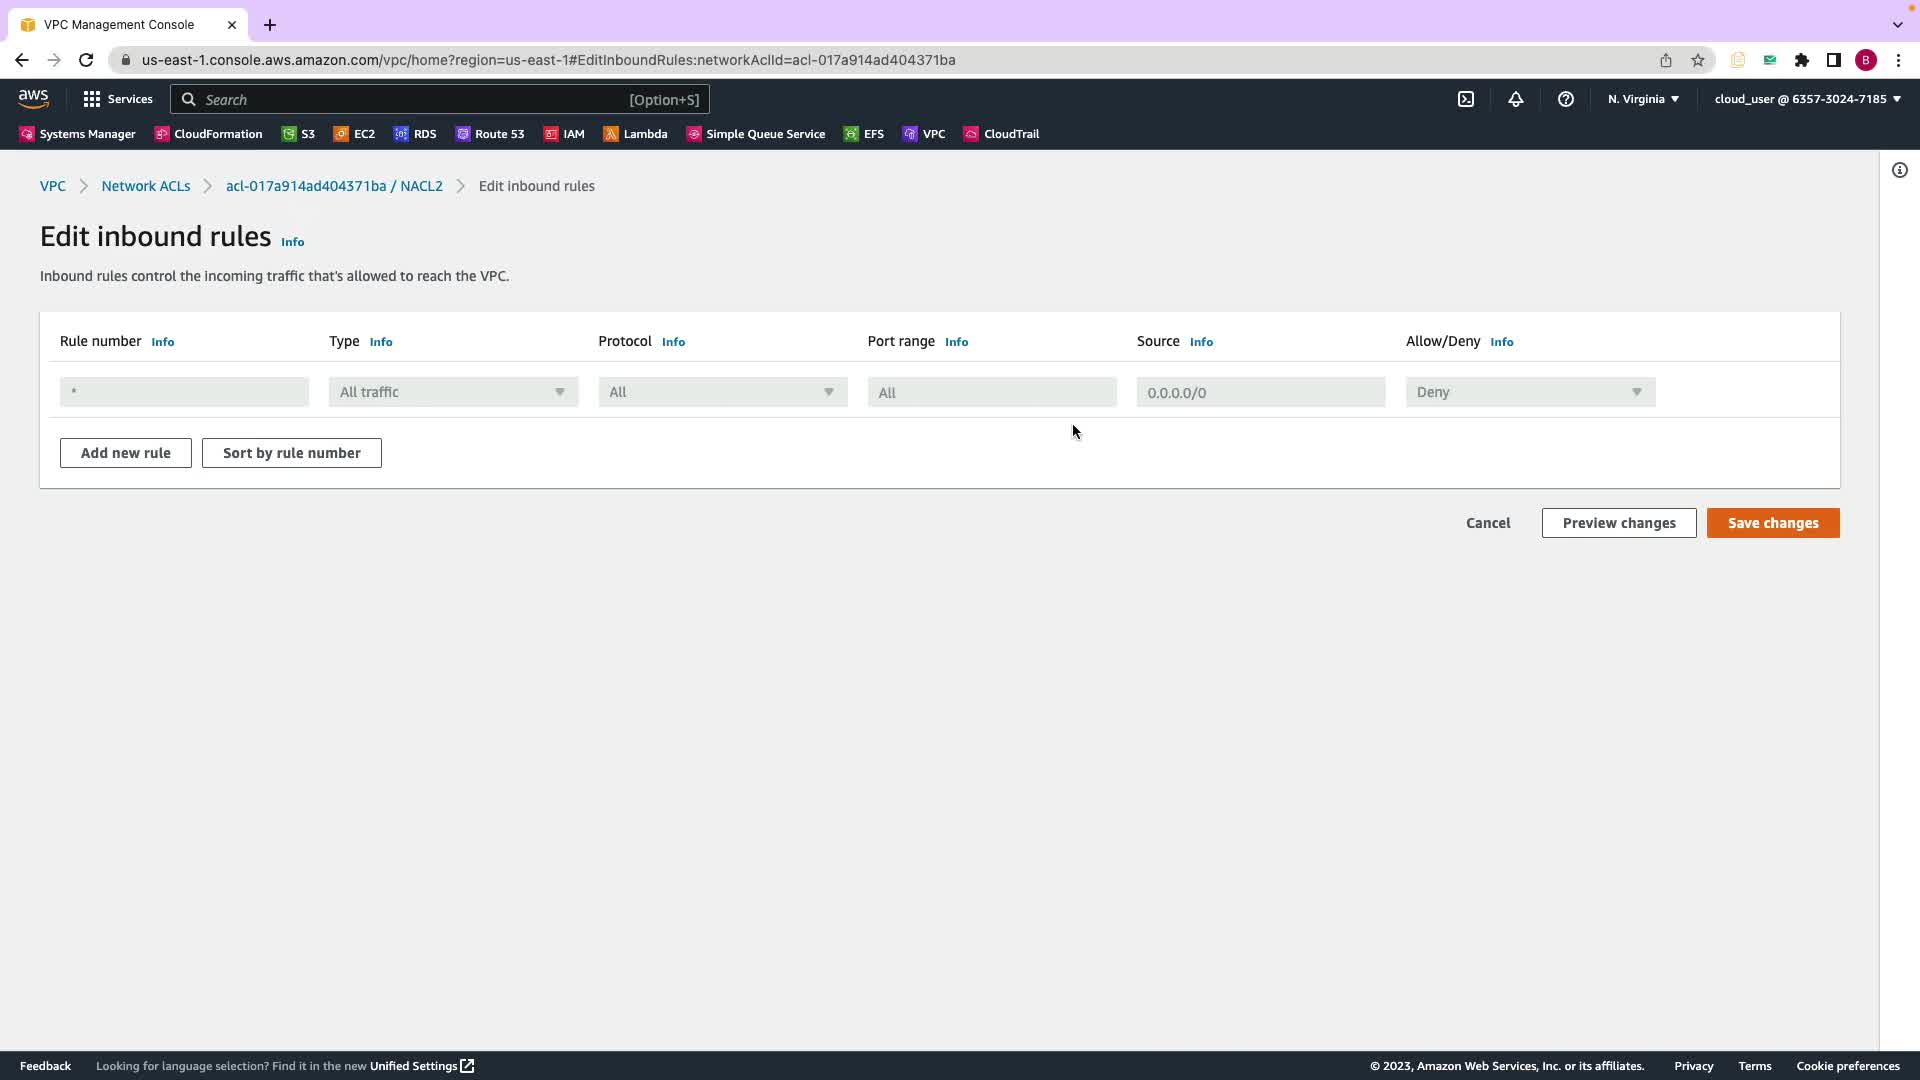This screenshot has width=1920, height=1080.
Task: Open the AWS support help icon
Action: [x=1565, y=99]
